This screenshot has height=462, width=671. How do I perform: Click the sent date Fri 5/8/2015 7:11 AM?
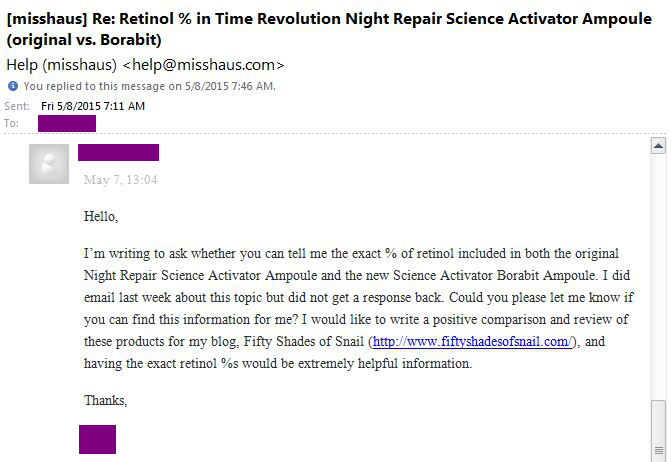pyautogui.click(x=93, y=105)
